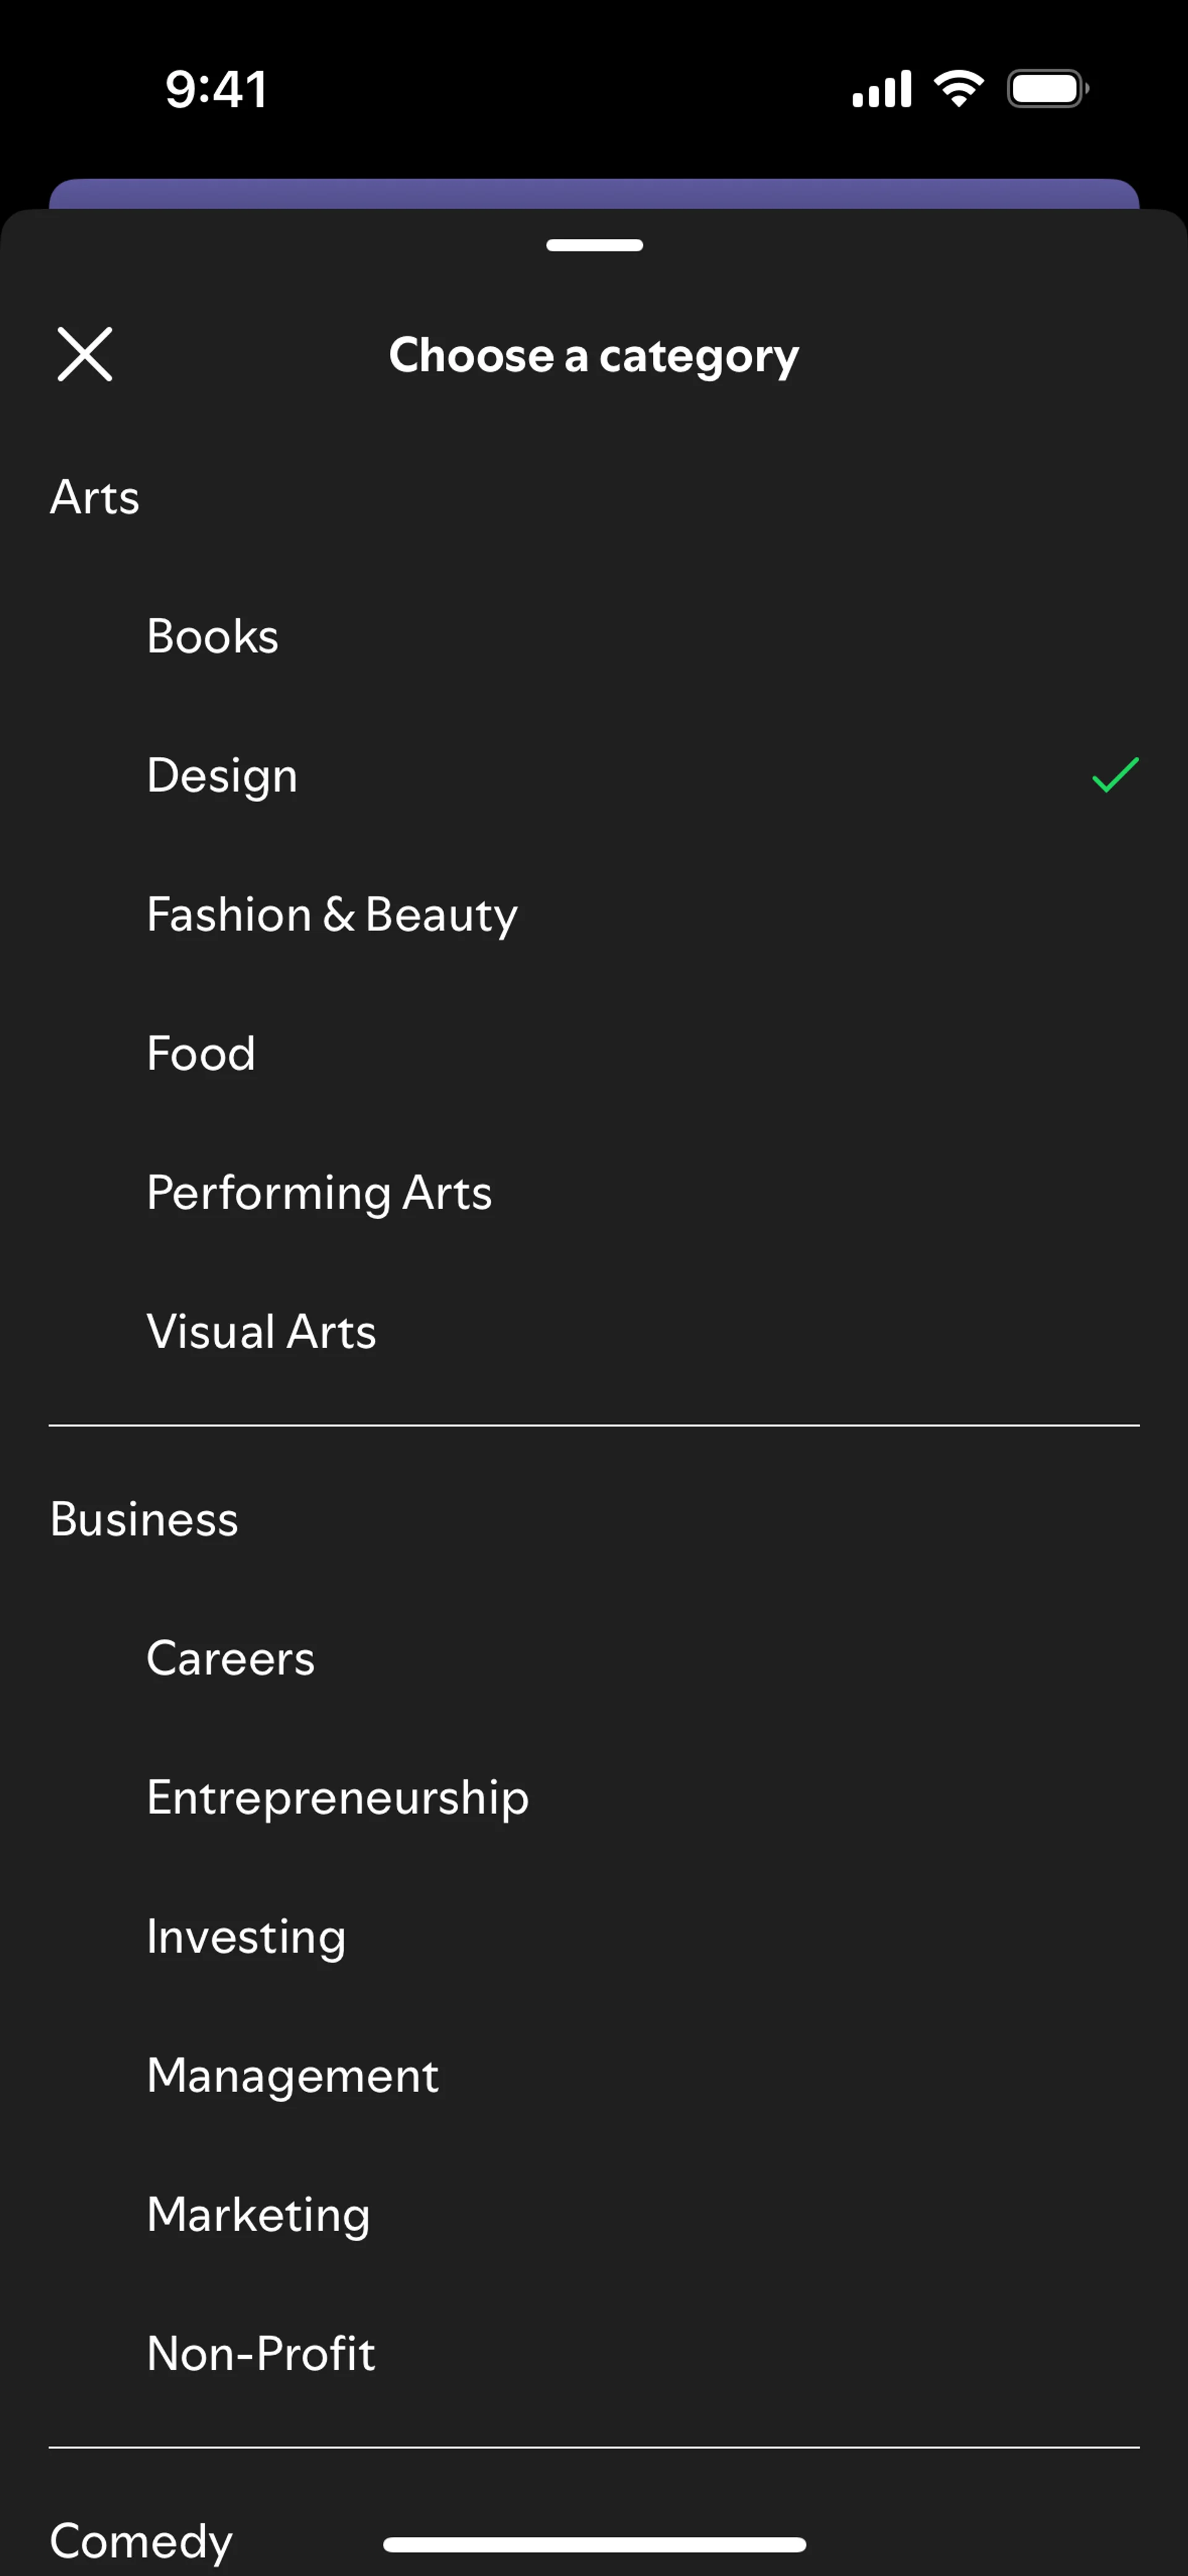Image resolution: width=1188 pixels, height=2576 pixels.
Task: Close the category chooser sheet
Action: point(85,354)
